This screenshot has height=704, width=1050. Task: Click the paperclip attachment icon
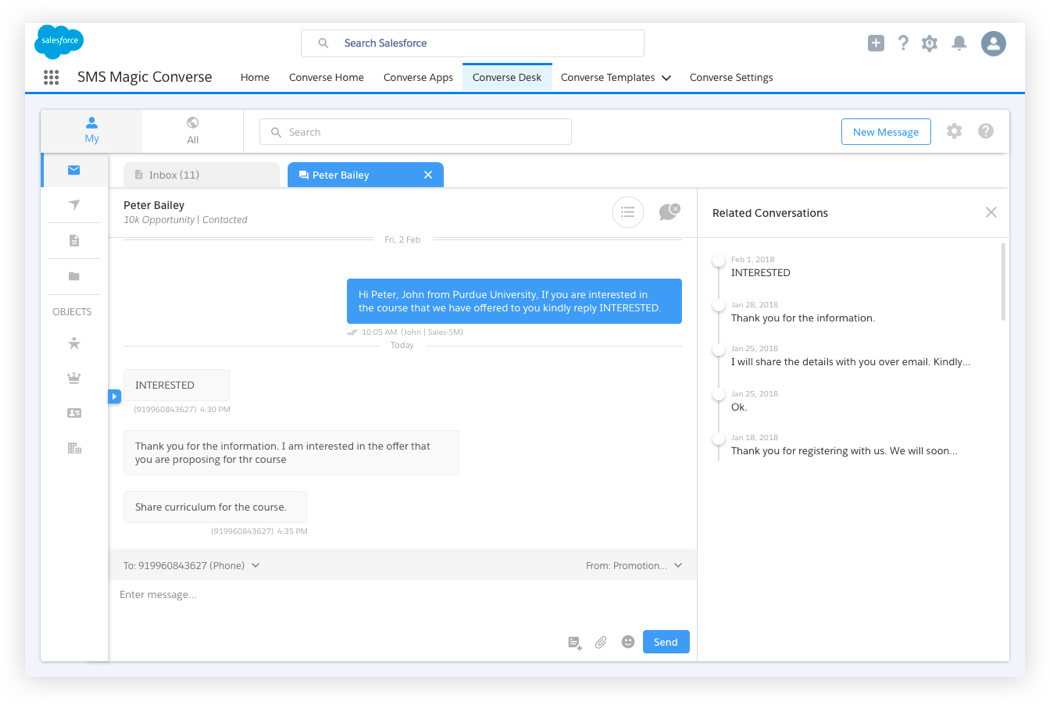point(601,642)
